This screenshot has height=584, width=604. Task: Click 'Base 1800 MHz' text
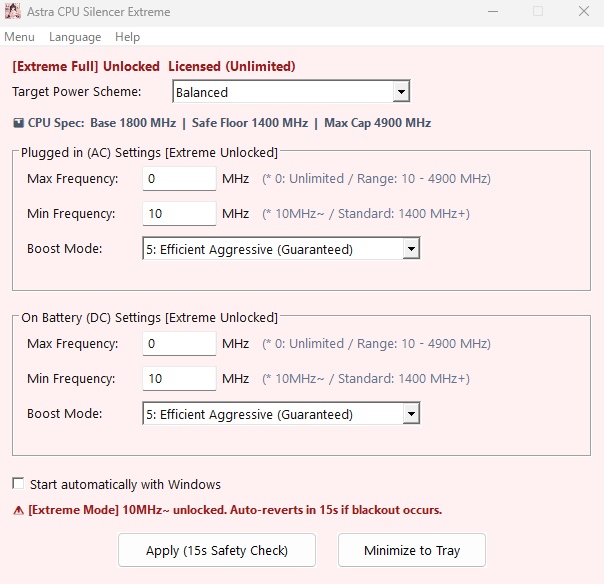(133, 123)
